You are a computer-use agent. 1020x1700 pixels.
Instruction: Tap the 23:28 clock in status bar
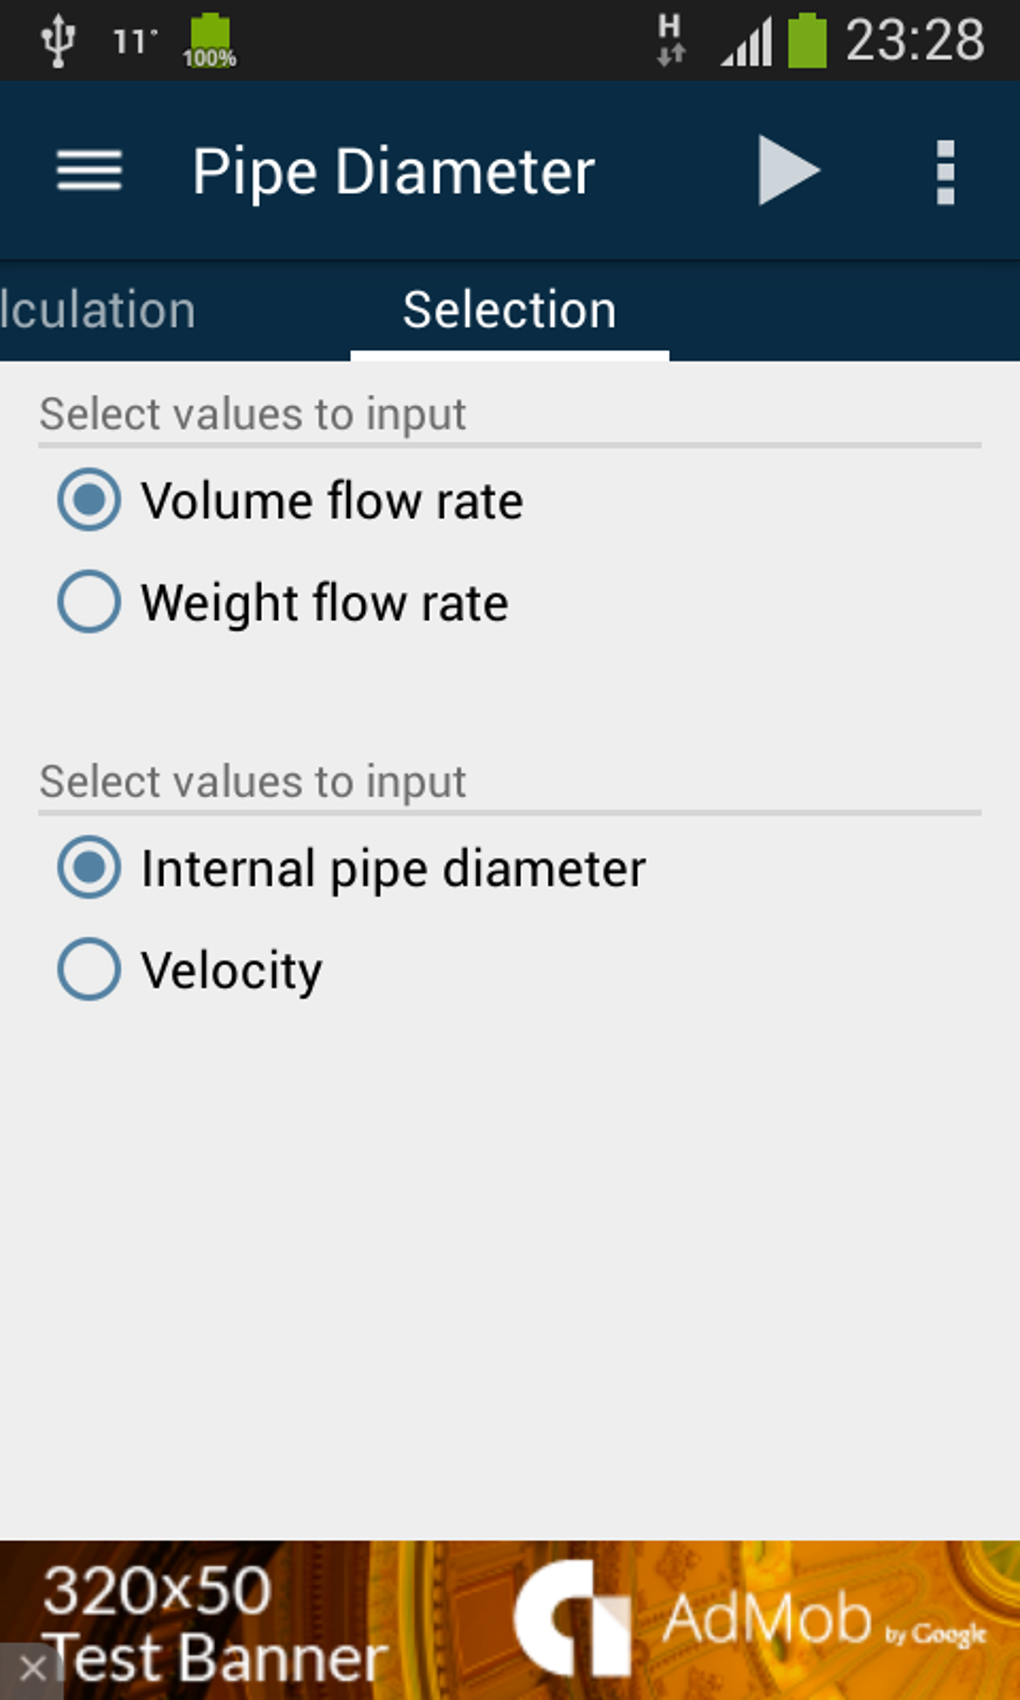coord(915,42)
